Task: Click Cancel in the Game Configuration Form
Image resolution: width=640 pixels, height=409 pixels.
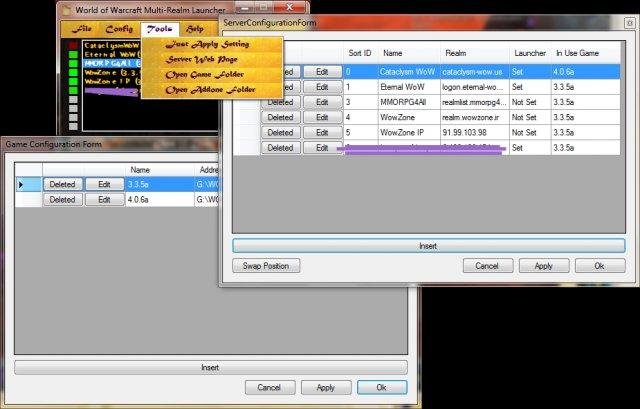Action: click(269, 387)
